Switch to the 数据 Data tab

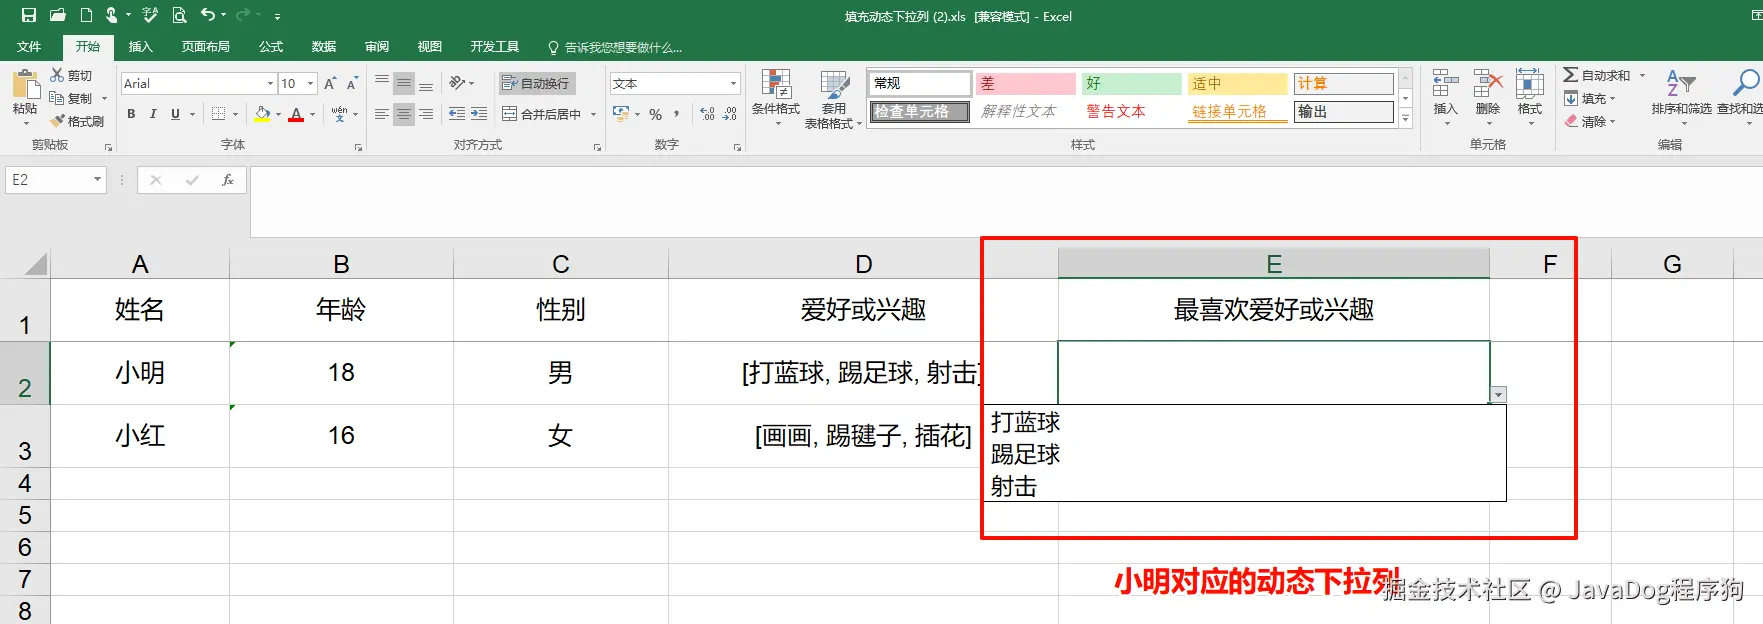[324, 47]
